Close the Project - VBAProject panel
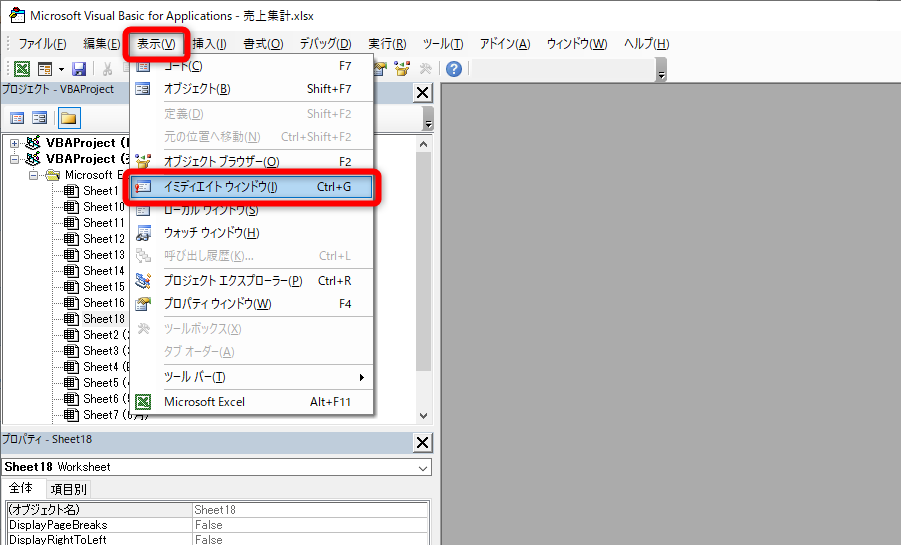This screenshot has width=901, height=545. (422, 93)
